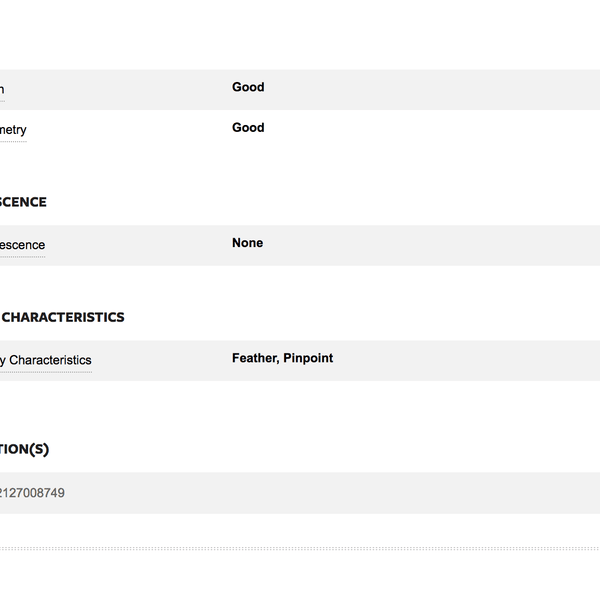Select the Good value beside Symmetry
This screenshot has height=600, width=600.
(248, 127)
